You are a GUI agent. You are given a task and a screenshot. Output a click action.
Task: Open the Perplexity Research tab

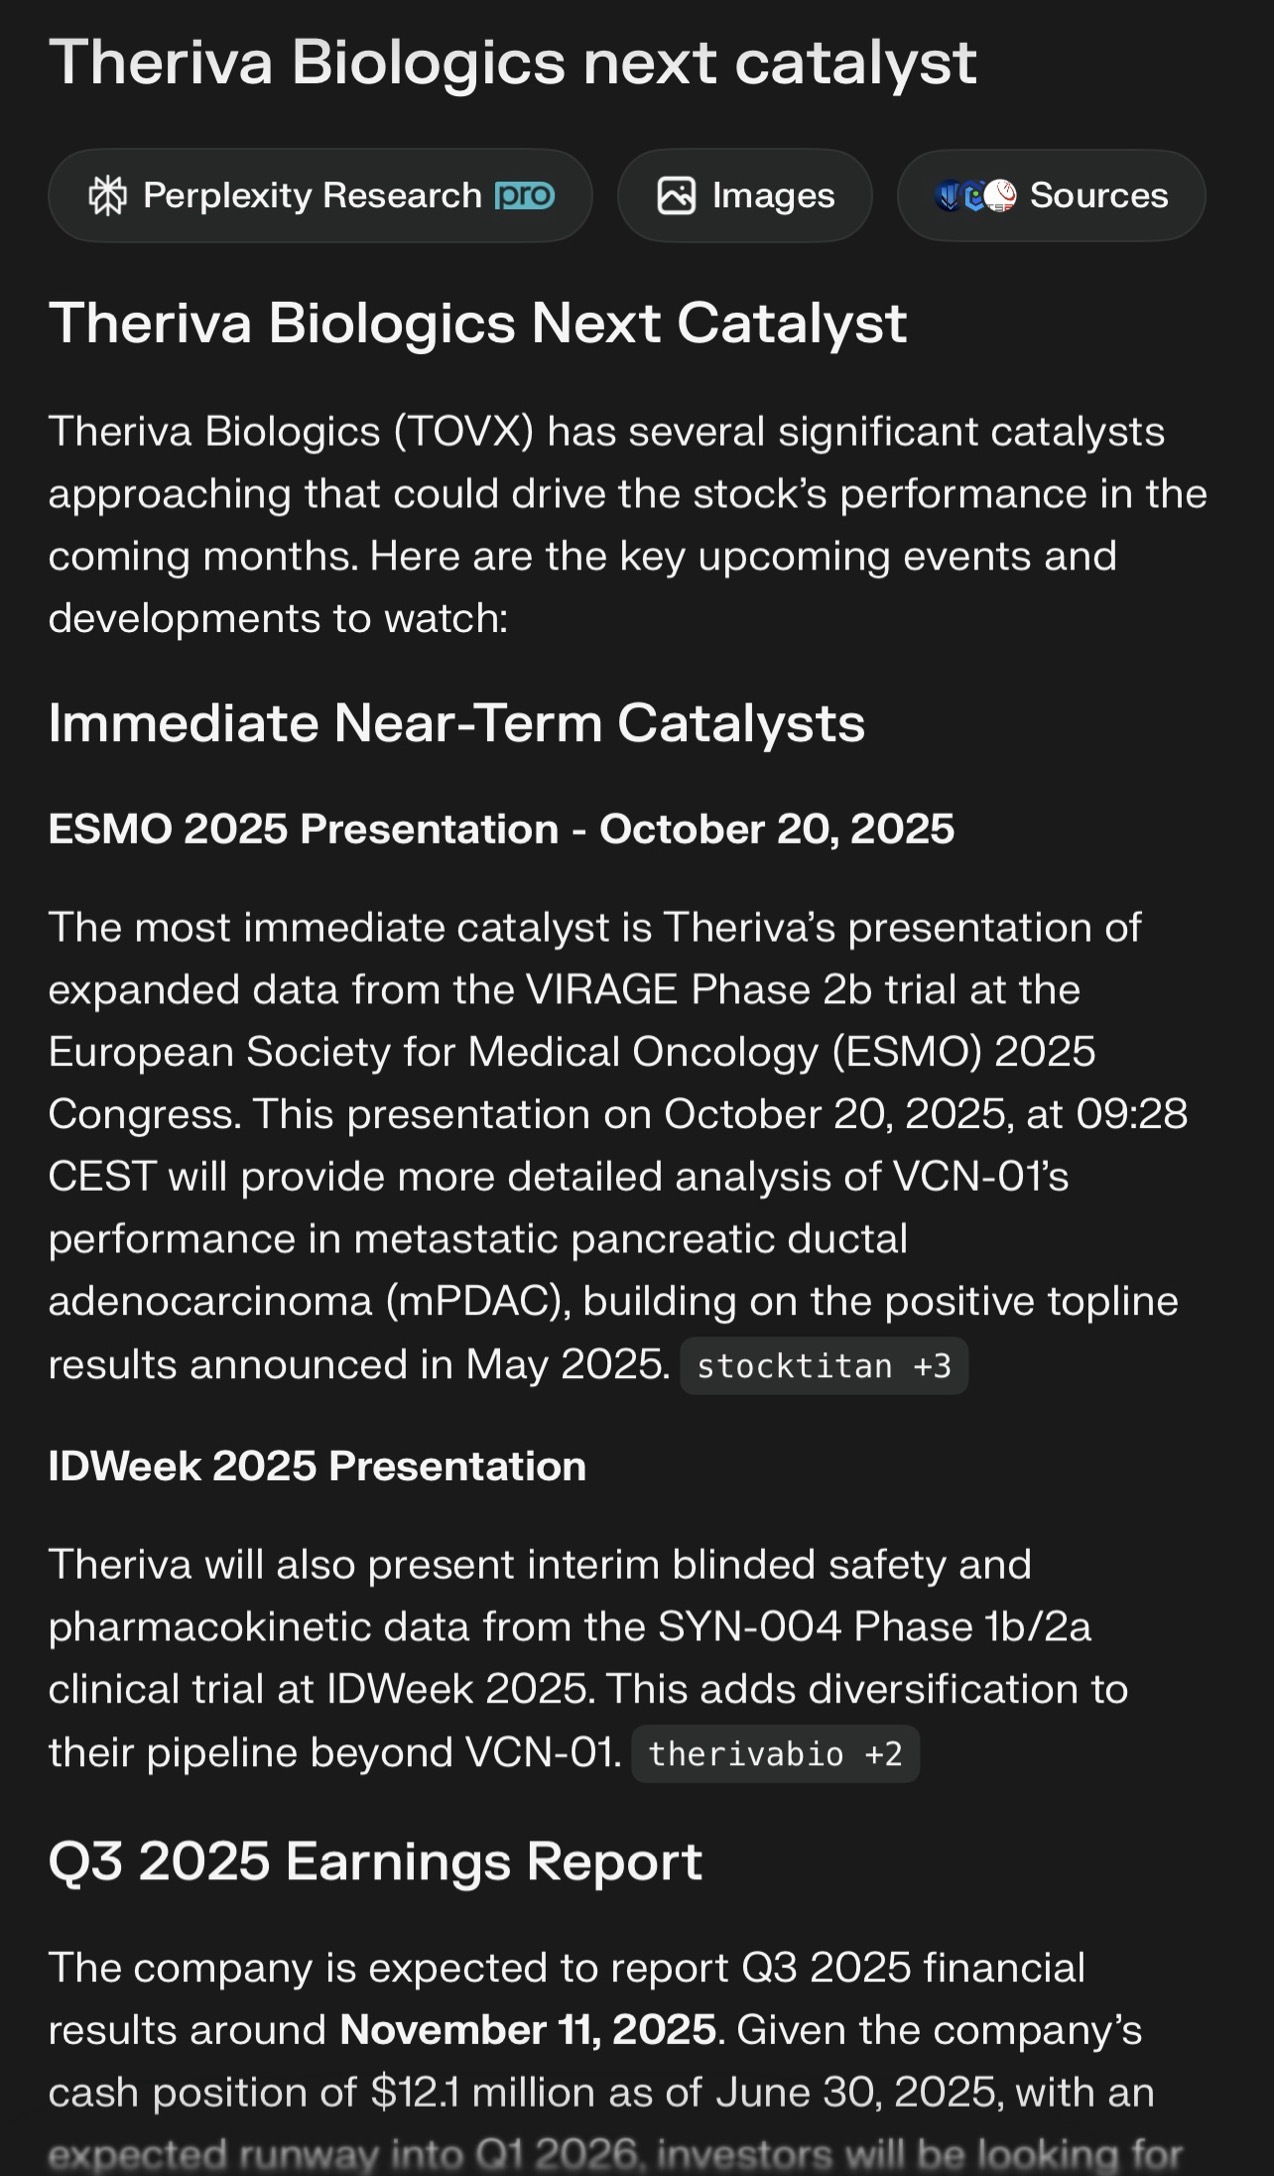tap(320, 195)
